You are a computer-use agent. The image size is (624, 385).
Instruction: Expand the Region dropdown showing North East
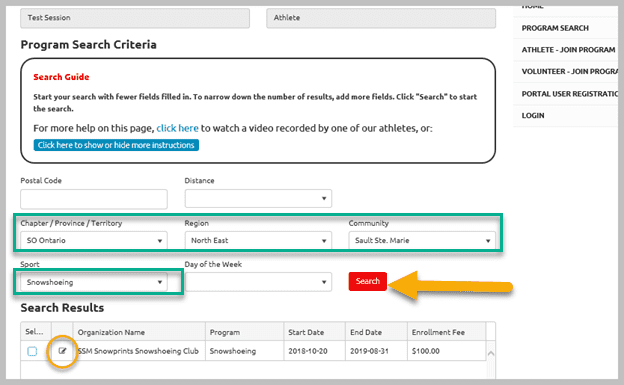[x=258, y=240]
